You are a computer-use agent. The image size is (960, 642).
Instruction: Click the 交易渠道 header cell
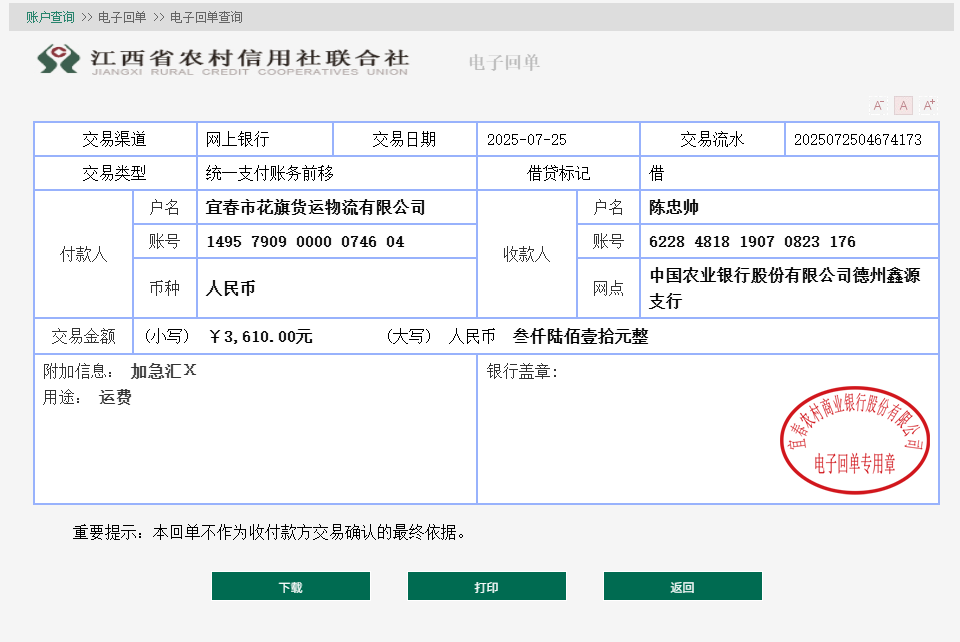114,140
